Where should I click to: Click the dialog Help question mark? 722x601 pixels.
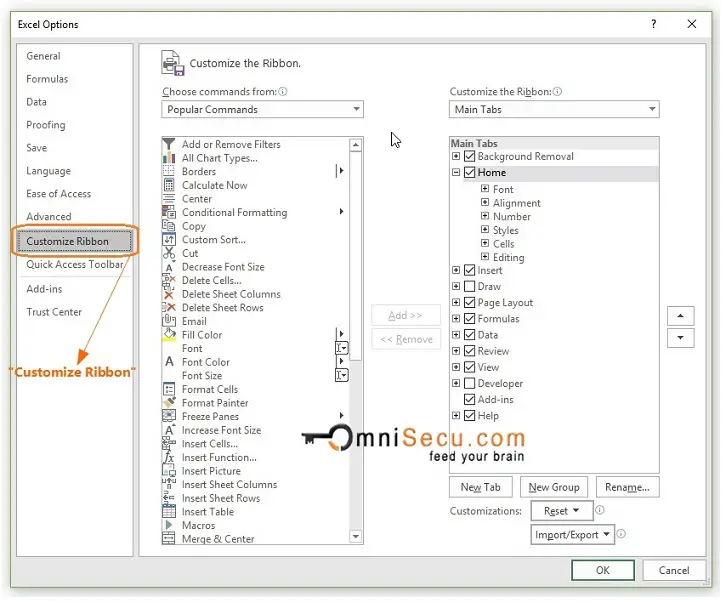pos(653,24)
